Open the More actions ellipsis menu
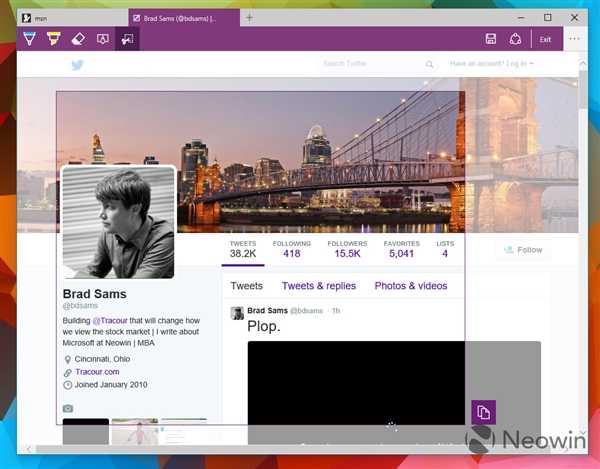Image resolution: width=600 pixels, height=469 pixels. [x=574, y=39]
